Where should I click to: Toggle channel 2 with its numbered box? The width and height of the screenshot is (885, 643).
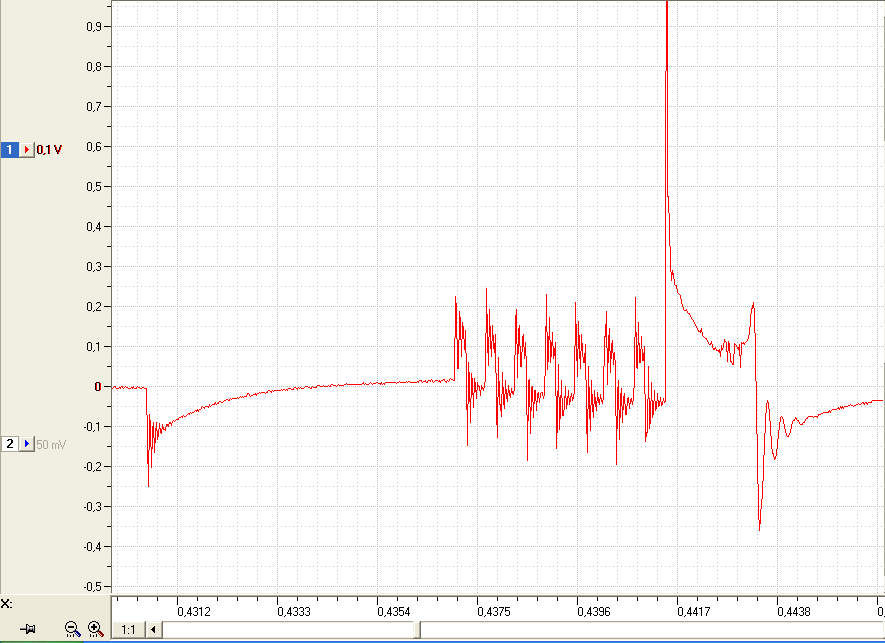tap(10, 444)
